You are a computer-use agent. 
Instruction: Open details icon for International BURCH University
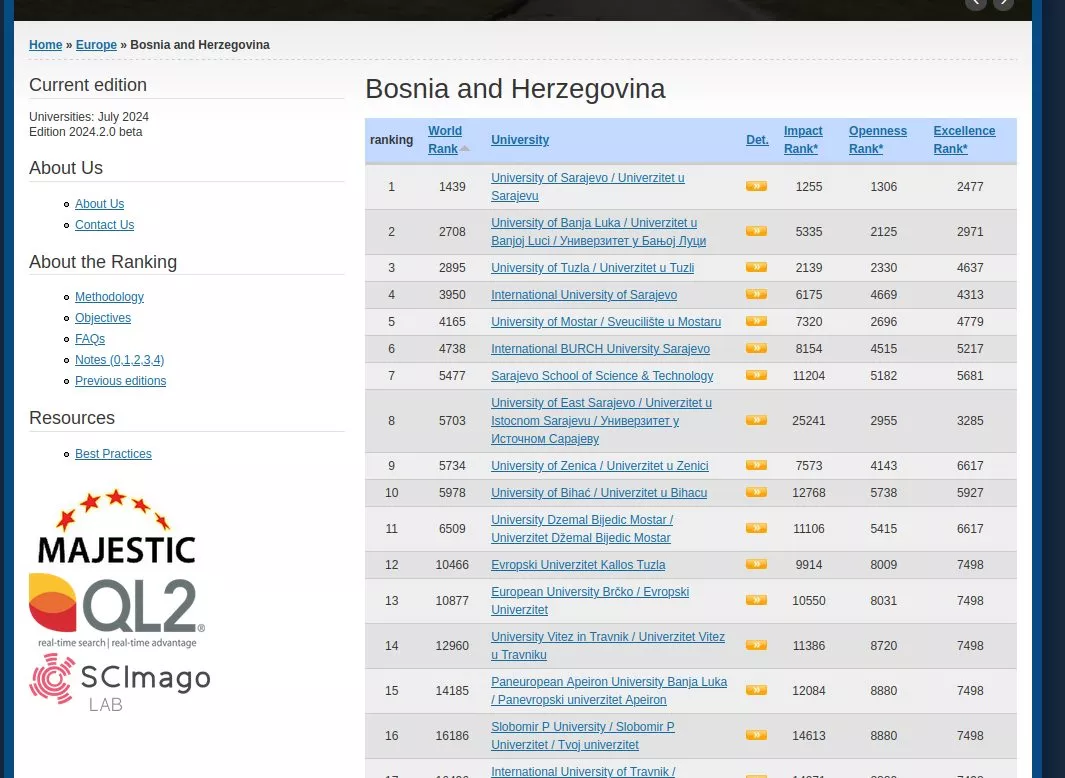[x=756, y=348]
